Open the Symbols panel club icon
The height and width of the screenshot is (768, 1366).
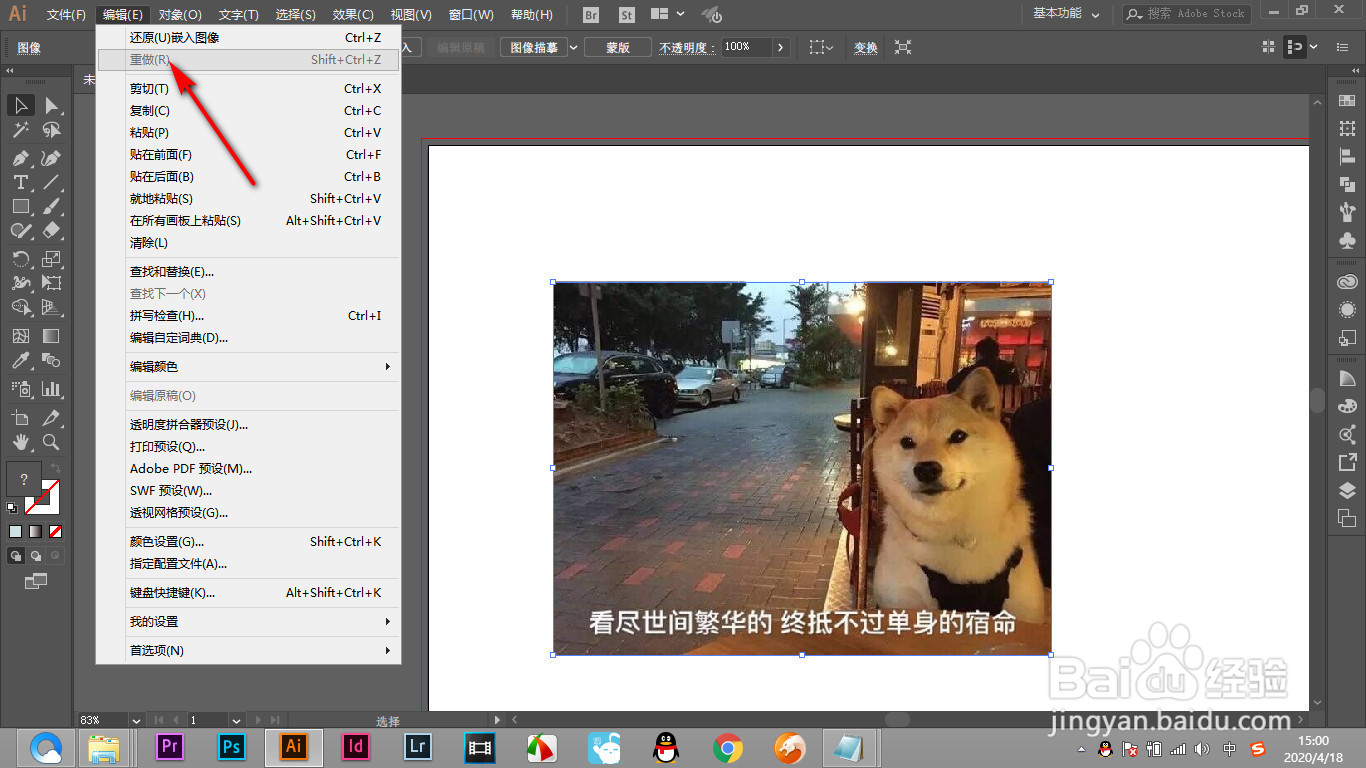[x=1347, y=240]
